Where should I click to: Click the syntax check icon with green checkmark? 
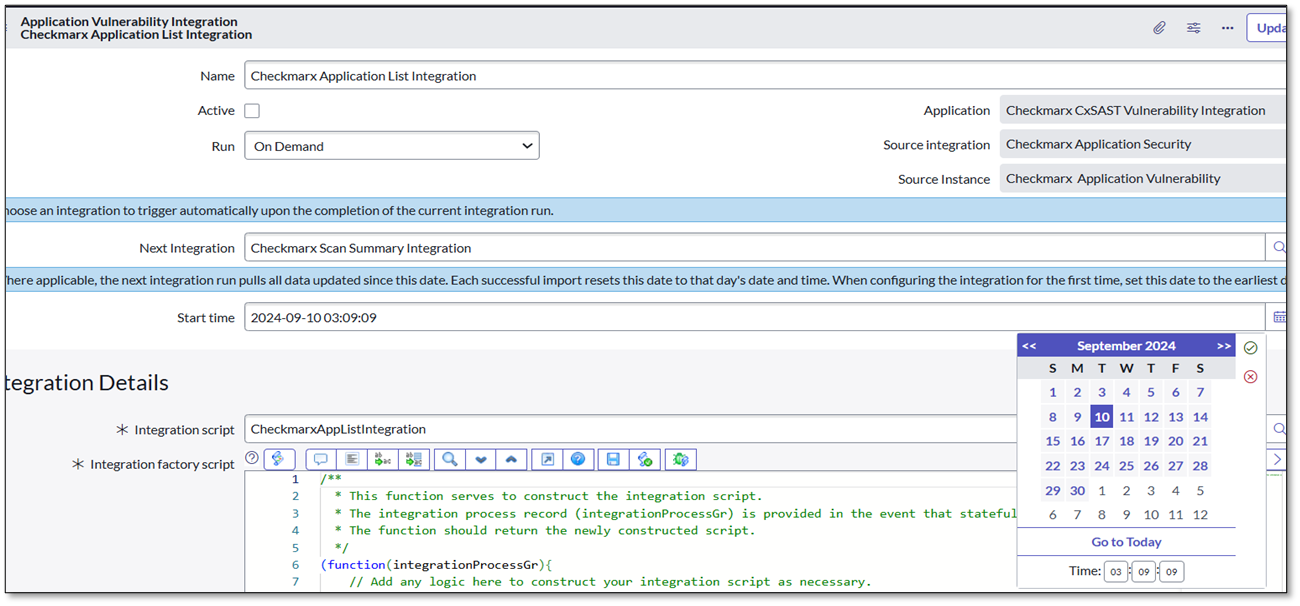click(644, 459)
